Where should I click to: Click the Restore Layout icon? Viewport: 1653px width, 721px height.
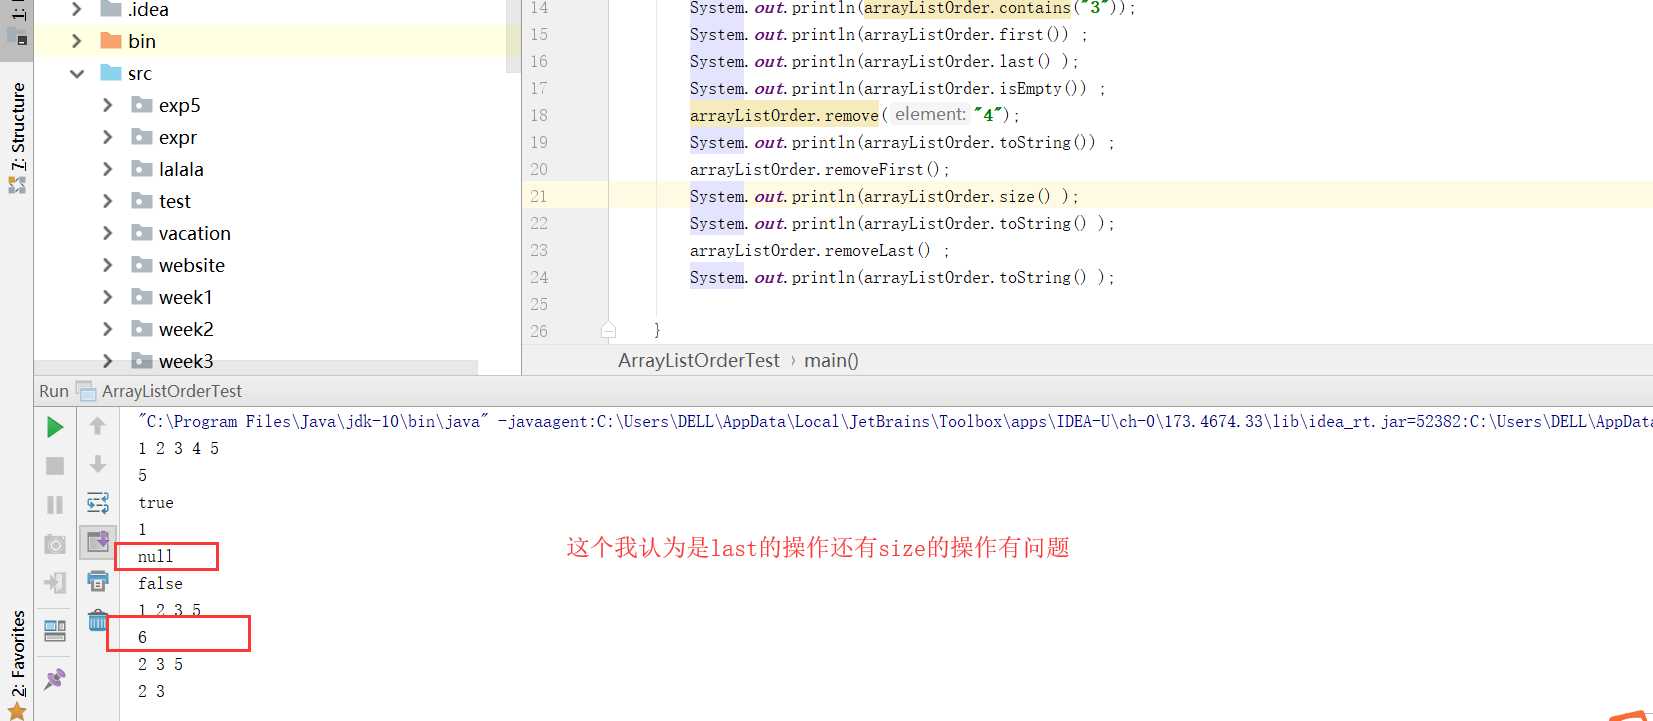coord(55,631)
